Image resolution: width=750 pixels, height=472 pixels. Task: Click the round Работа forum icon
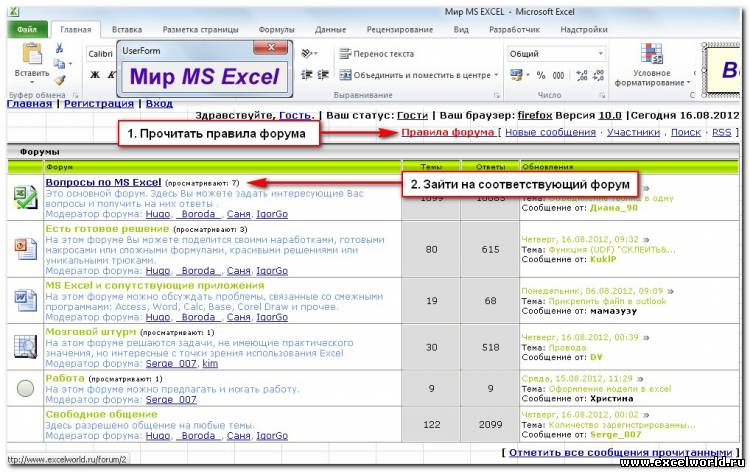[25, 388]
